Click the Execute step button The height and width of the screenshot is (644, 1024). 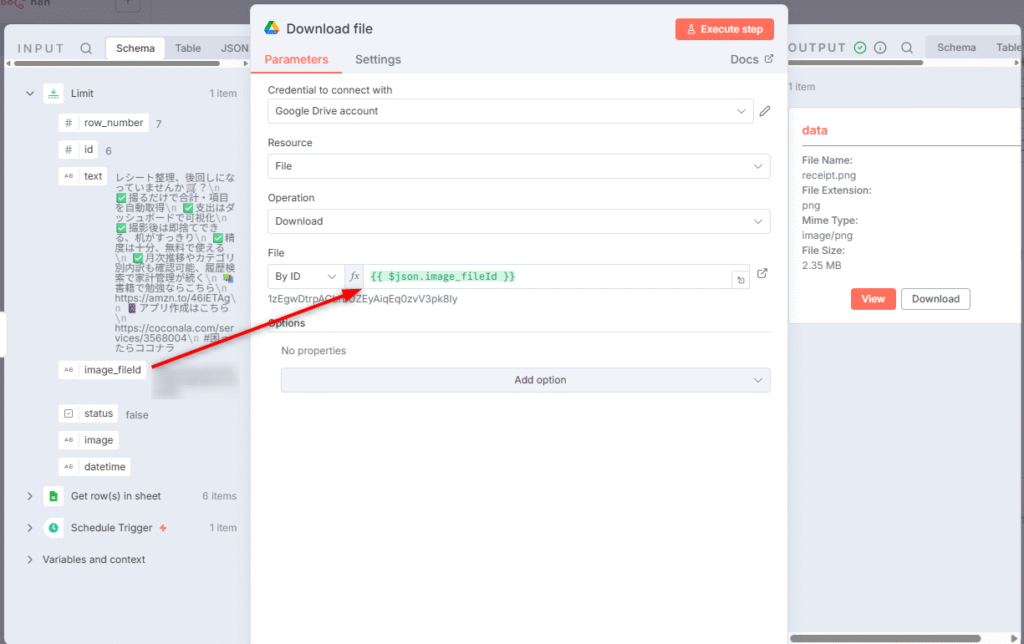pos(724,29)
